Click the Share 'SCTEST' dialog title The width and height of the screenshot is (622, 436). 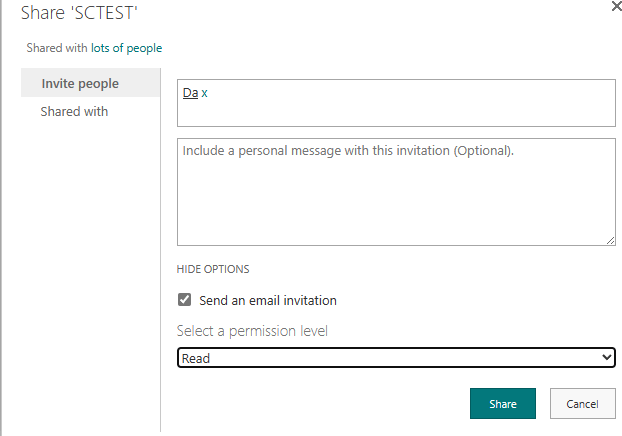click(79, 13)
